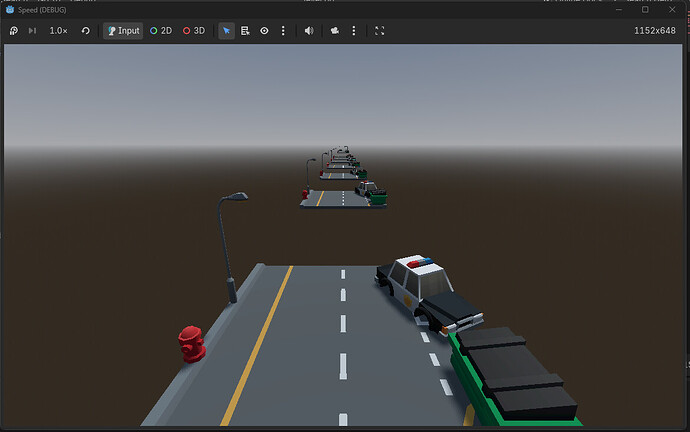
Task: Open the 1.0× game speed dropdown
Action: pos(59,31)
